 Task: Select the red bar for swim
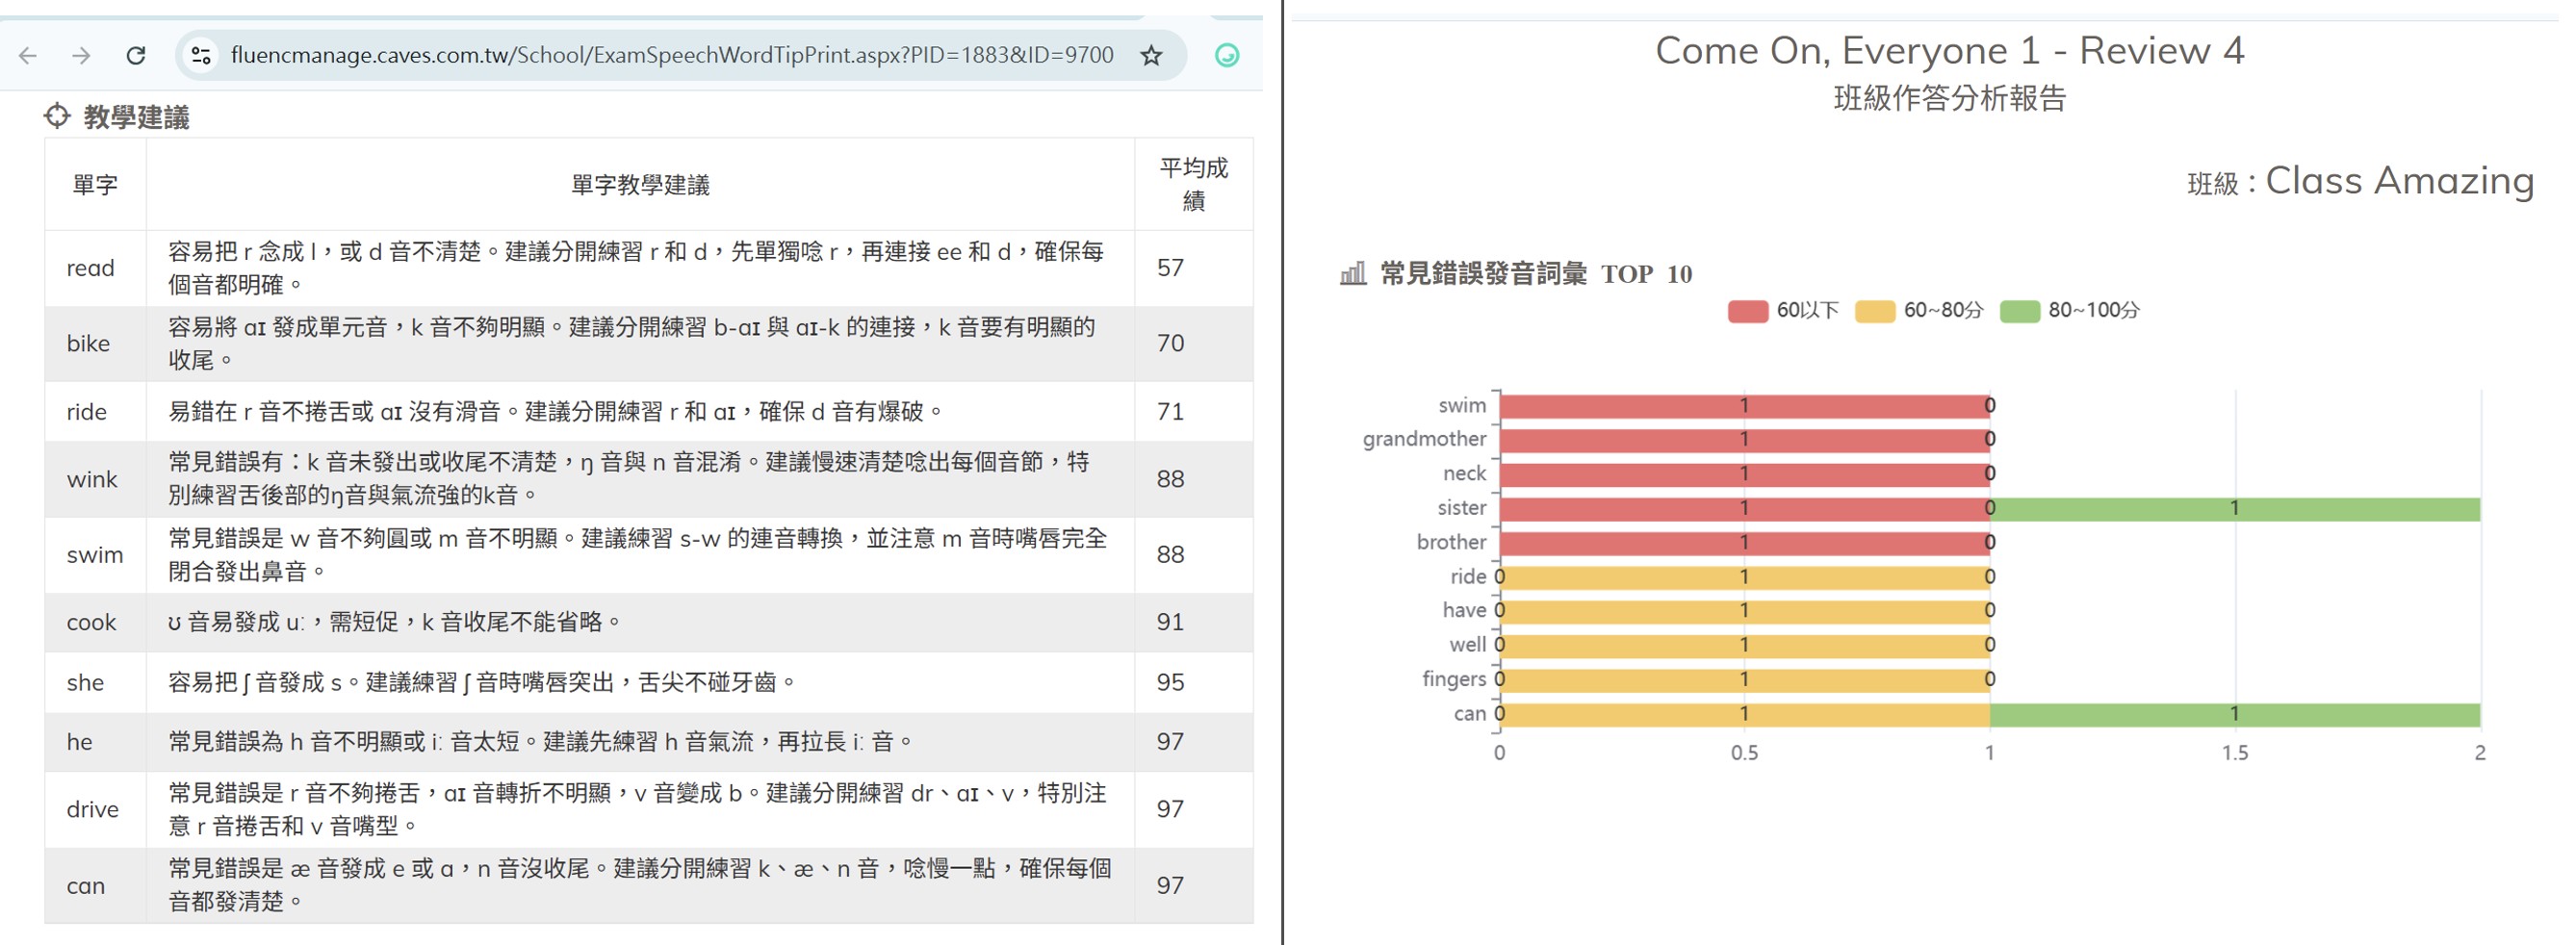click(x=1743, y=406)
